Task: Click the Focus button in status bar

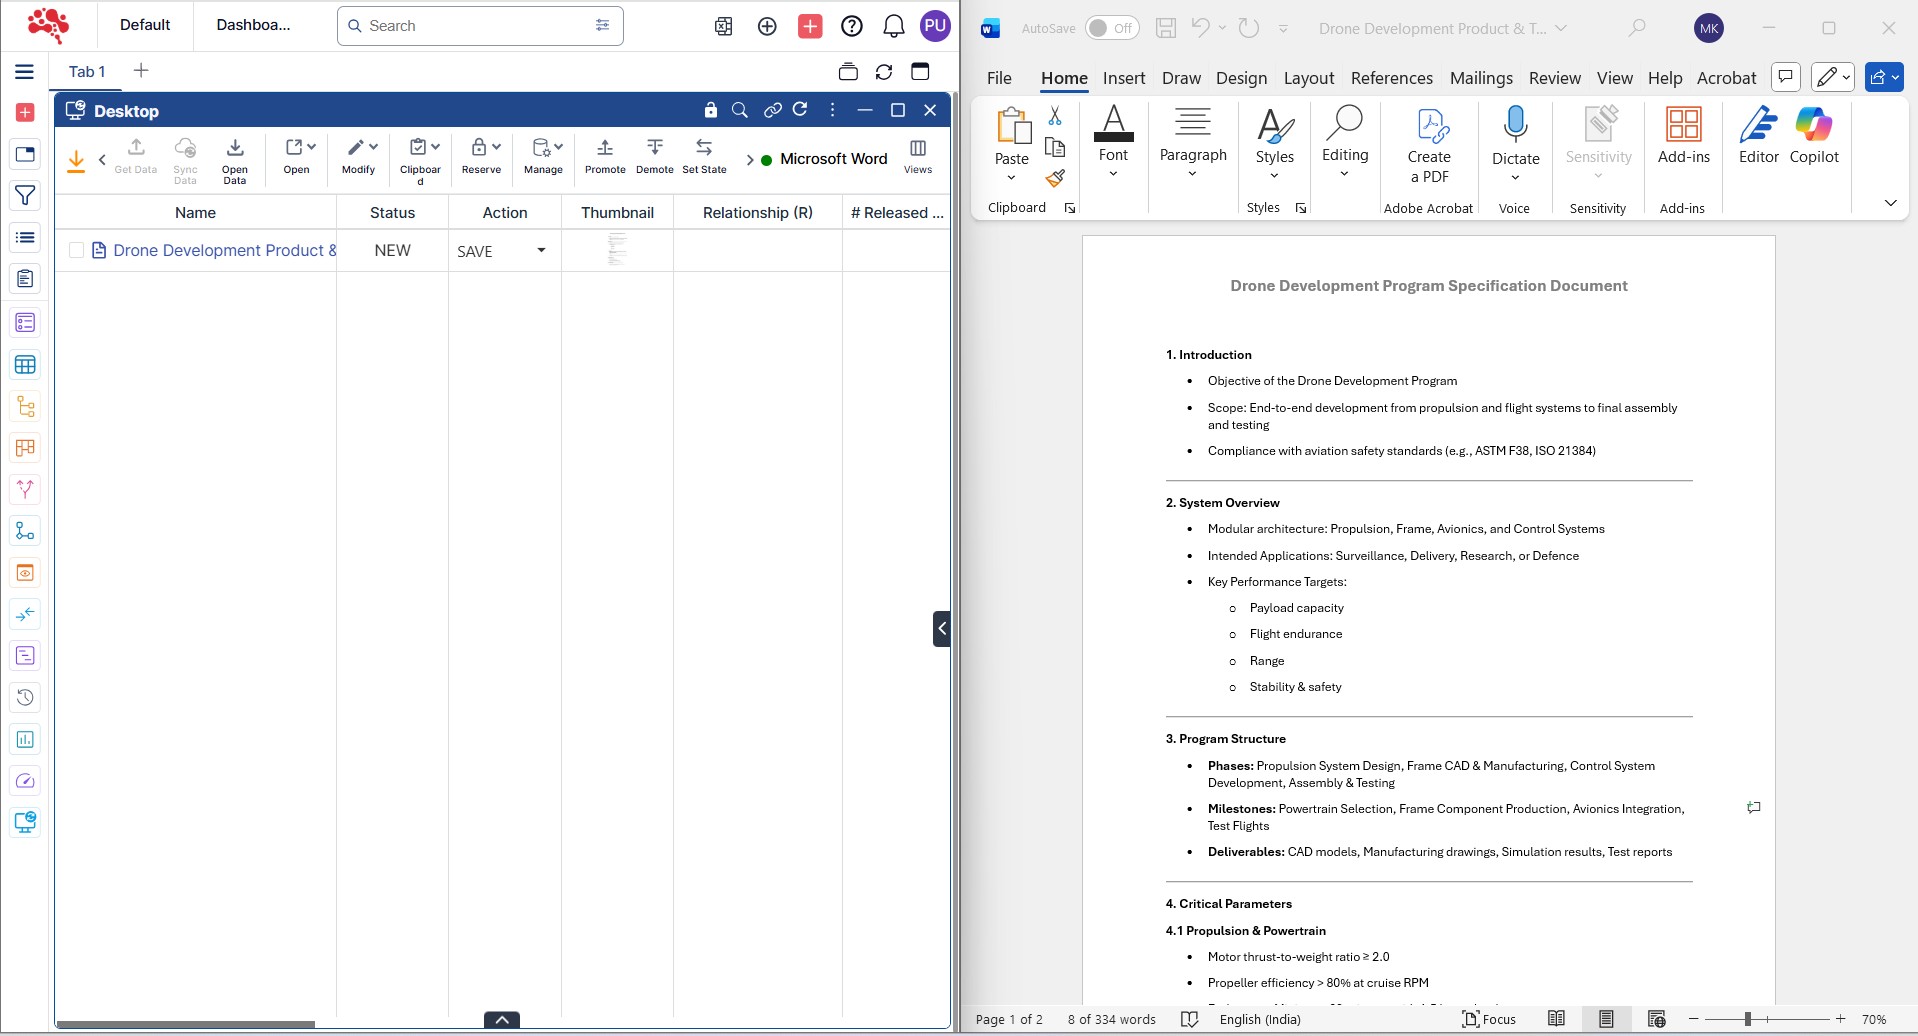Action: [1489, 1019]
